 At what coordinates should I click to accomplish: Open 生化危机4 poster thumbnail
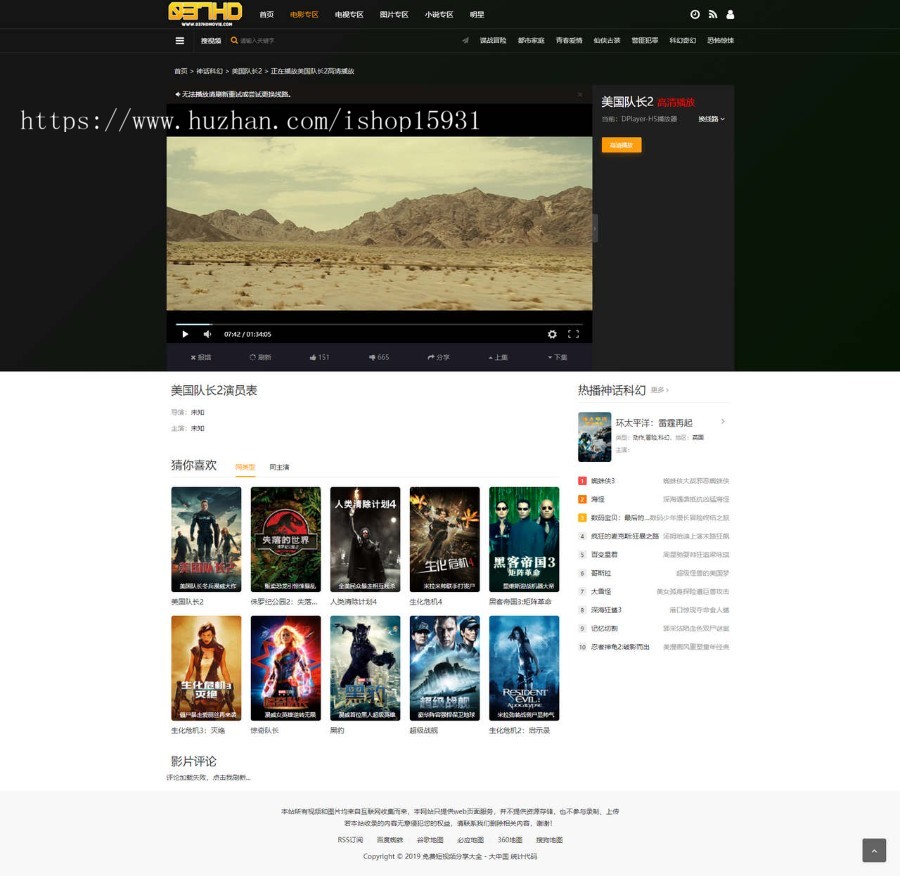(x=445, y=539)
